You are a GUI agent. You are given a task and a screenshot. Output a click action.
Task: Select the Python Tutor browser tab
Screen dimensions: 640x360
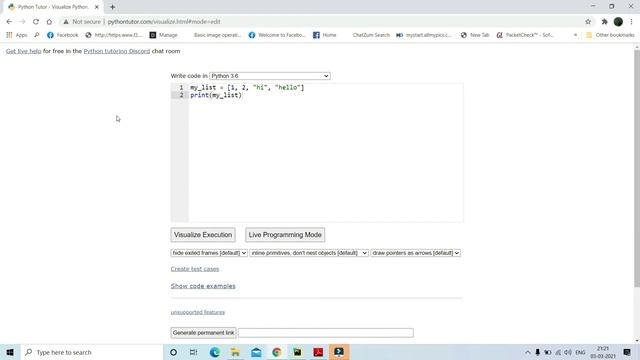pos(53,7)
